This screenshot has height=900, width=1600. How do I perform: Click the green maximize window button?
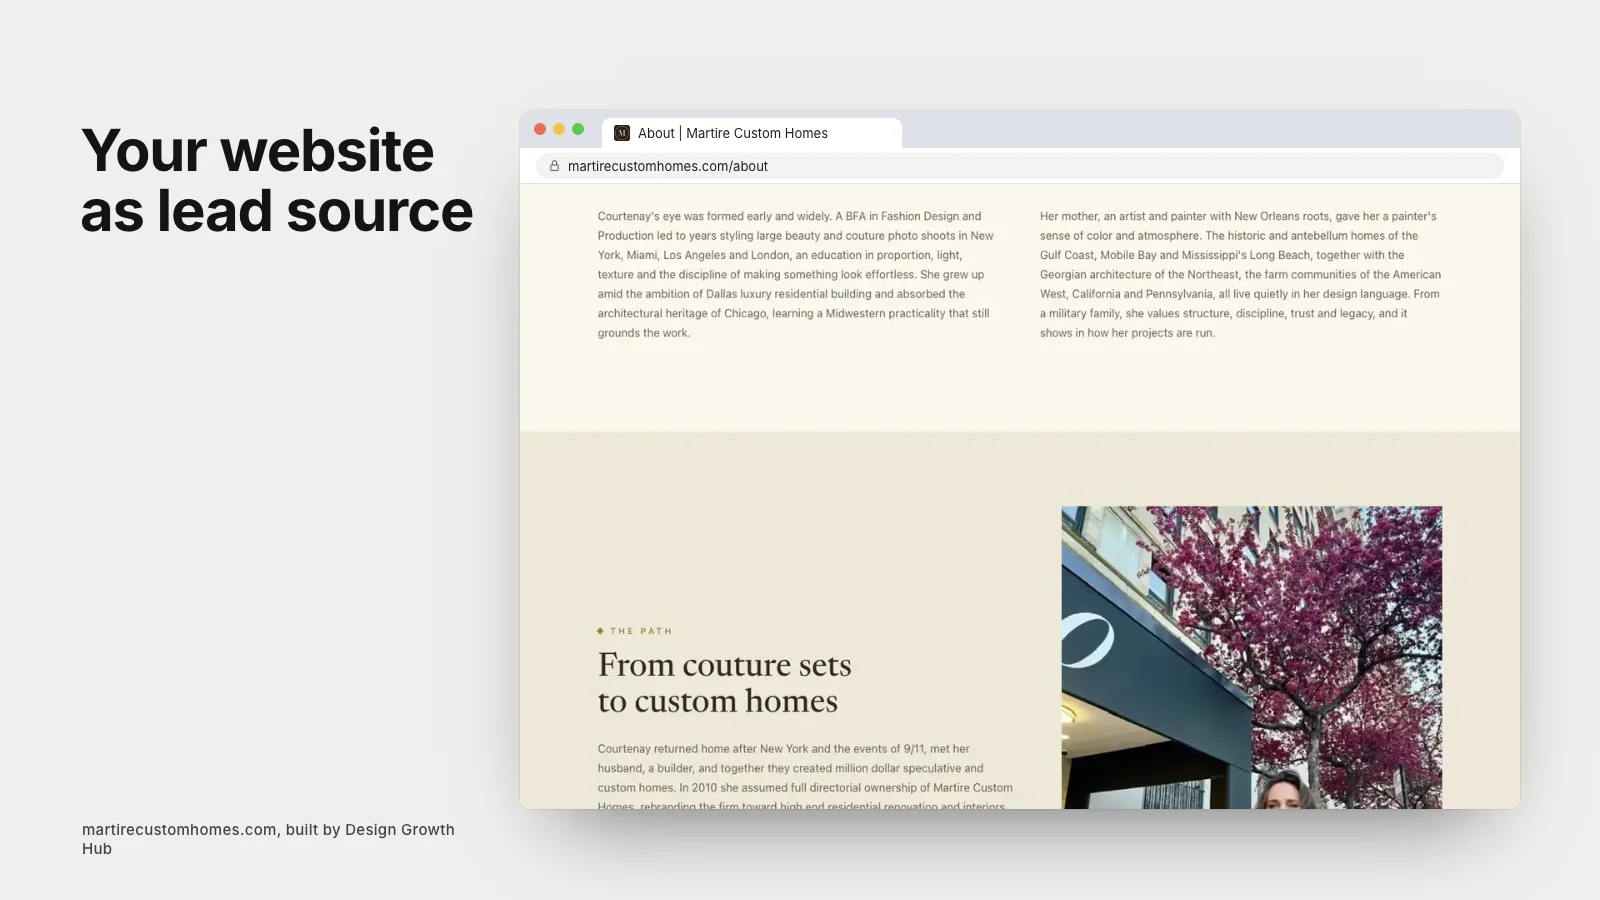578,129
